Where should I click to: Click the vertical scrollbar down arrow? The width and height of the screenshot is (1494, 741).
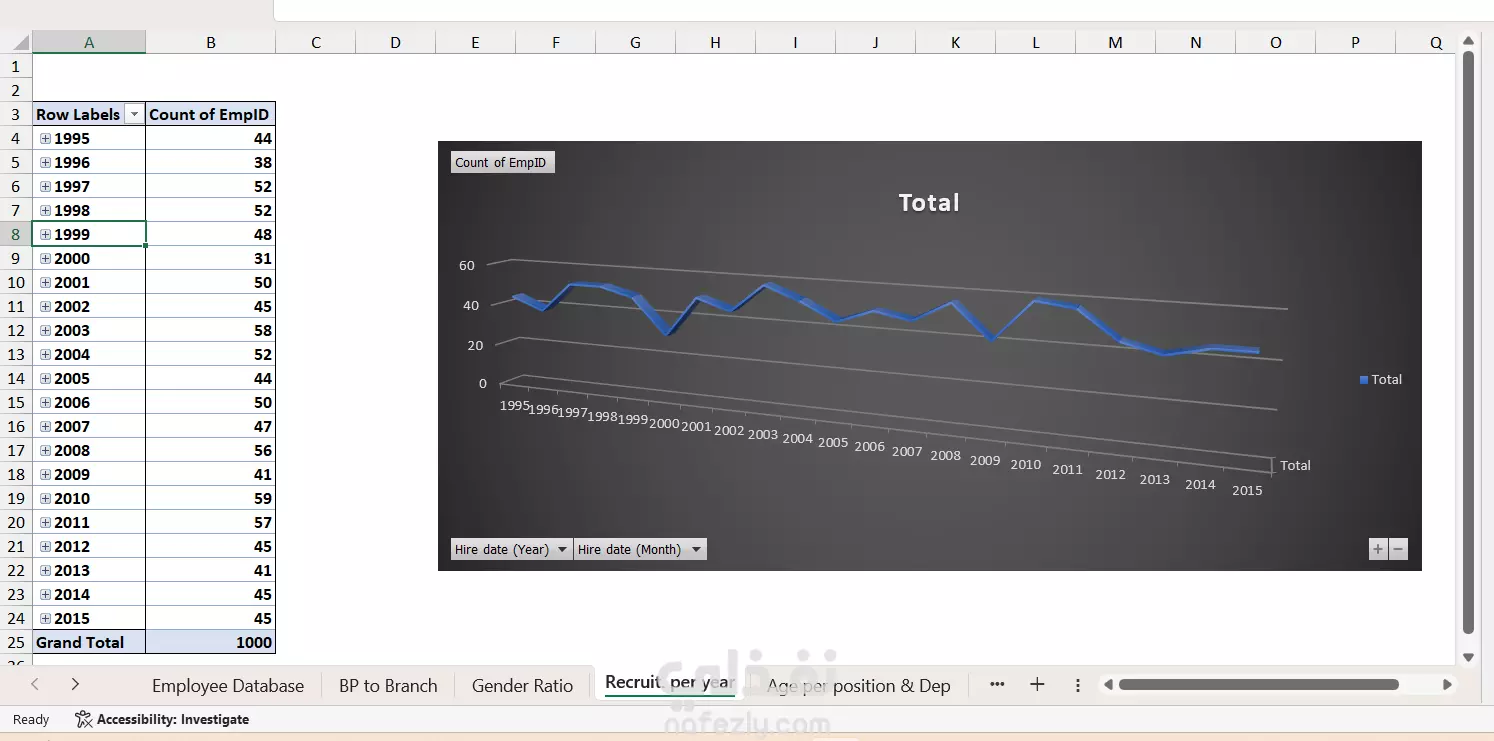pyautogui.click(x=1468, y=657)
